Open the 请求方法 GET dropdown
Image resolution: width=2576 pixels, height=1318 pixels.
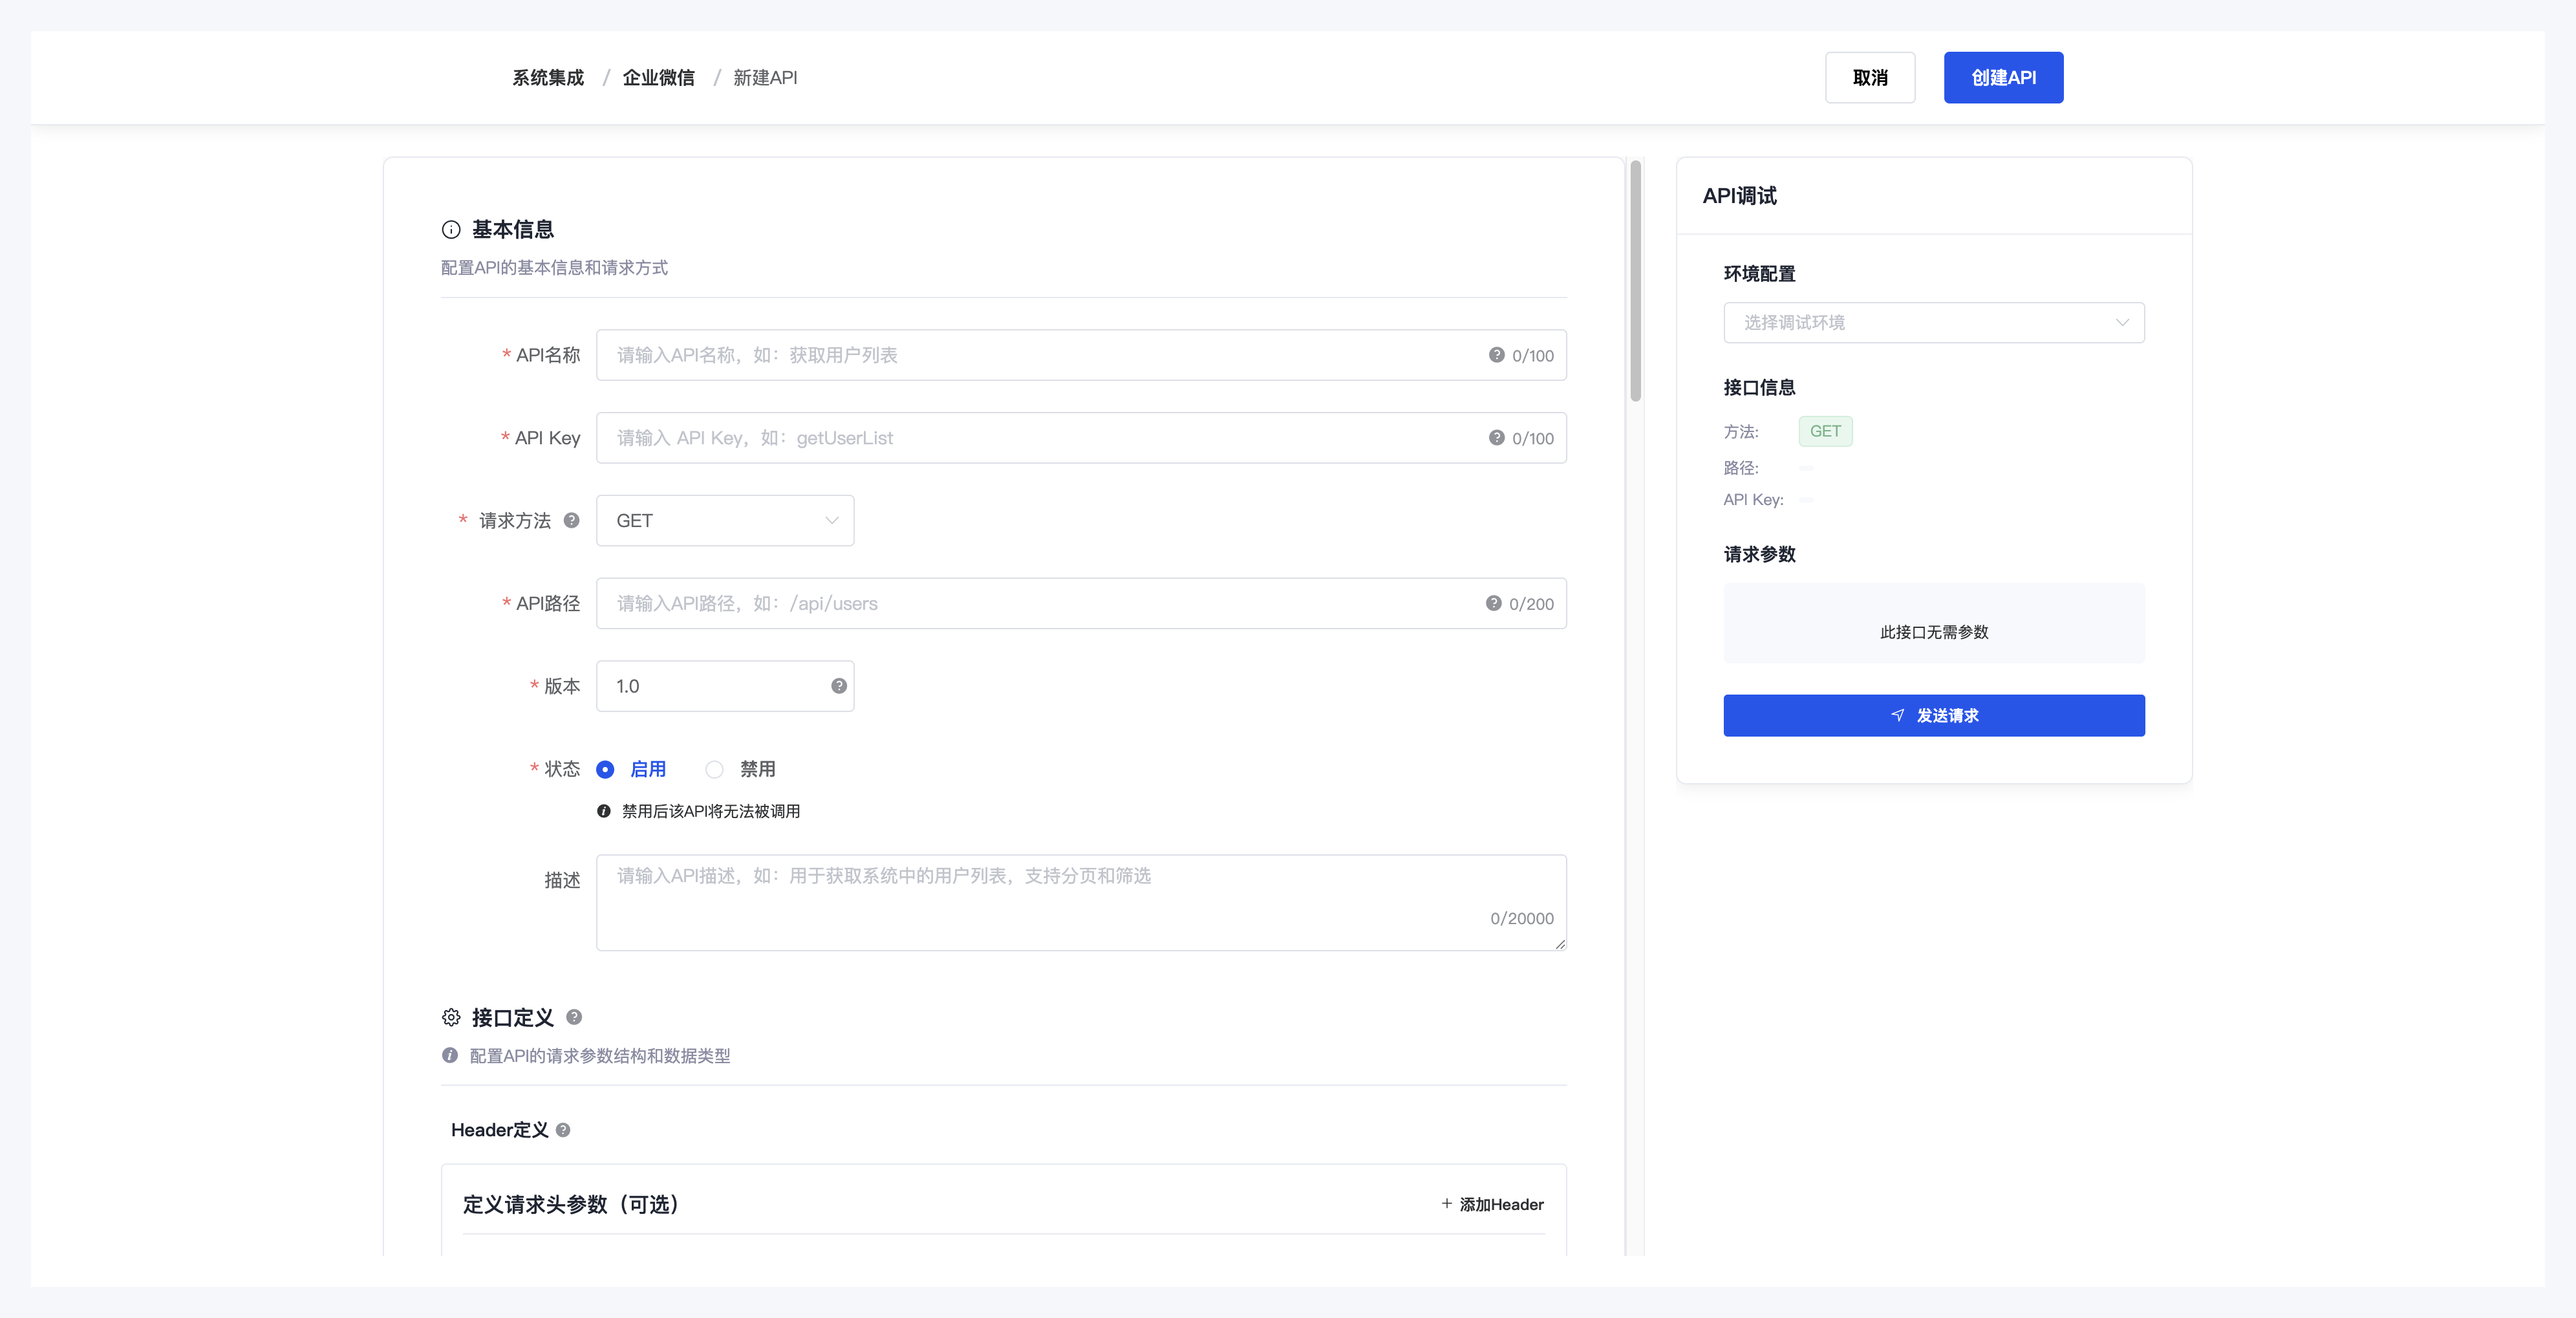click(x=725, y=520)
